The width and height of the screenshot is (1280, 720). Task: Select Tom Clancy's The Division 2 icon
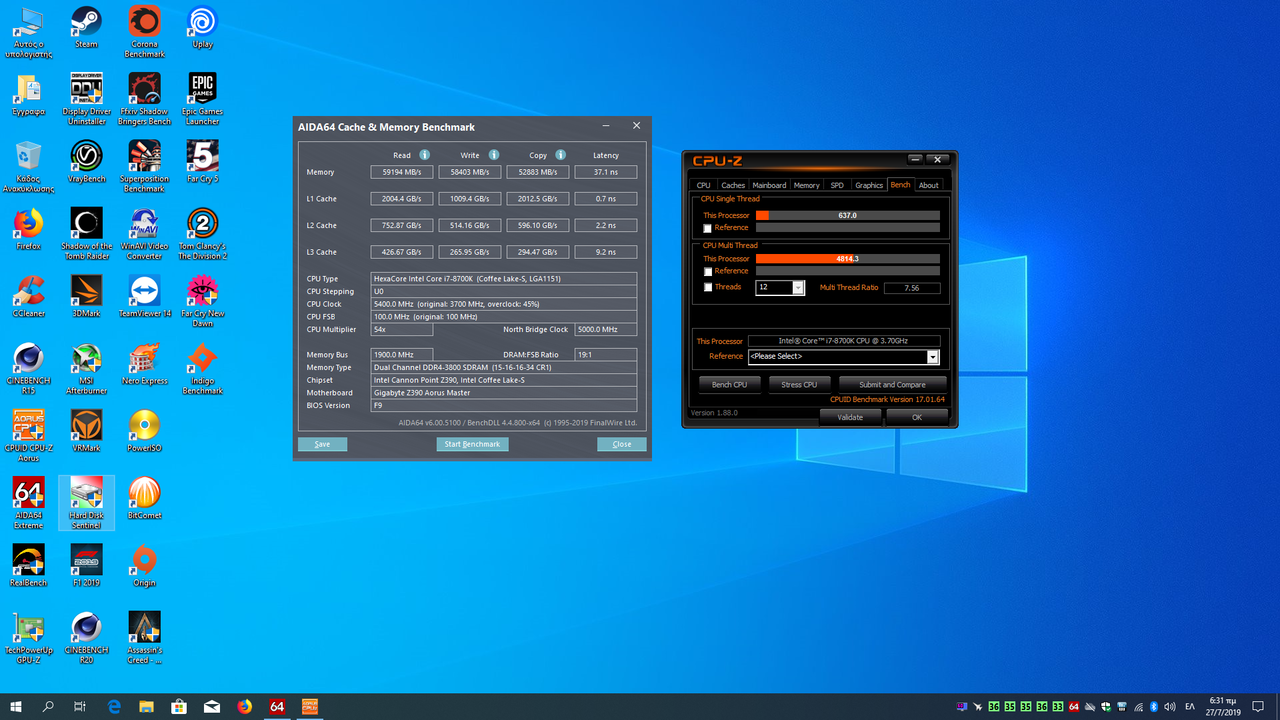point(202,233)
